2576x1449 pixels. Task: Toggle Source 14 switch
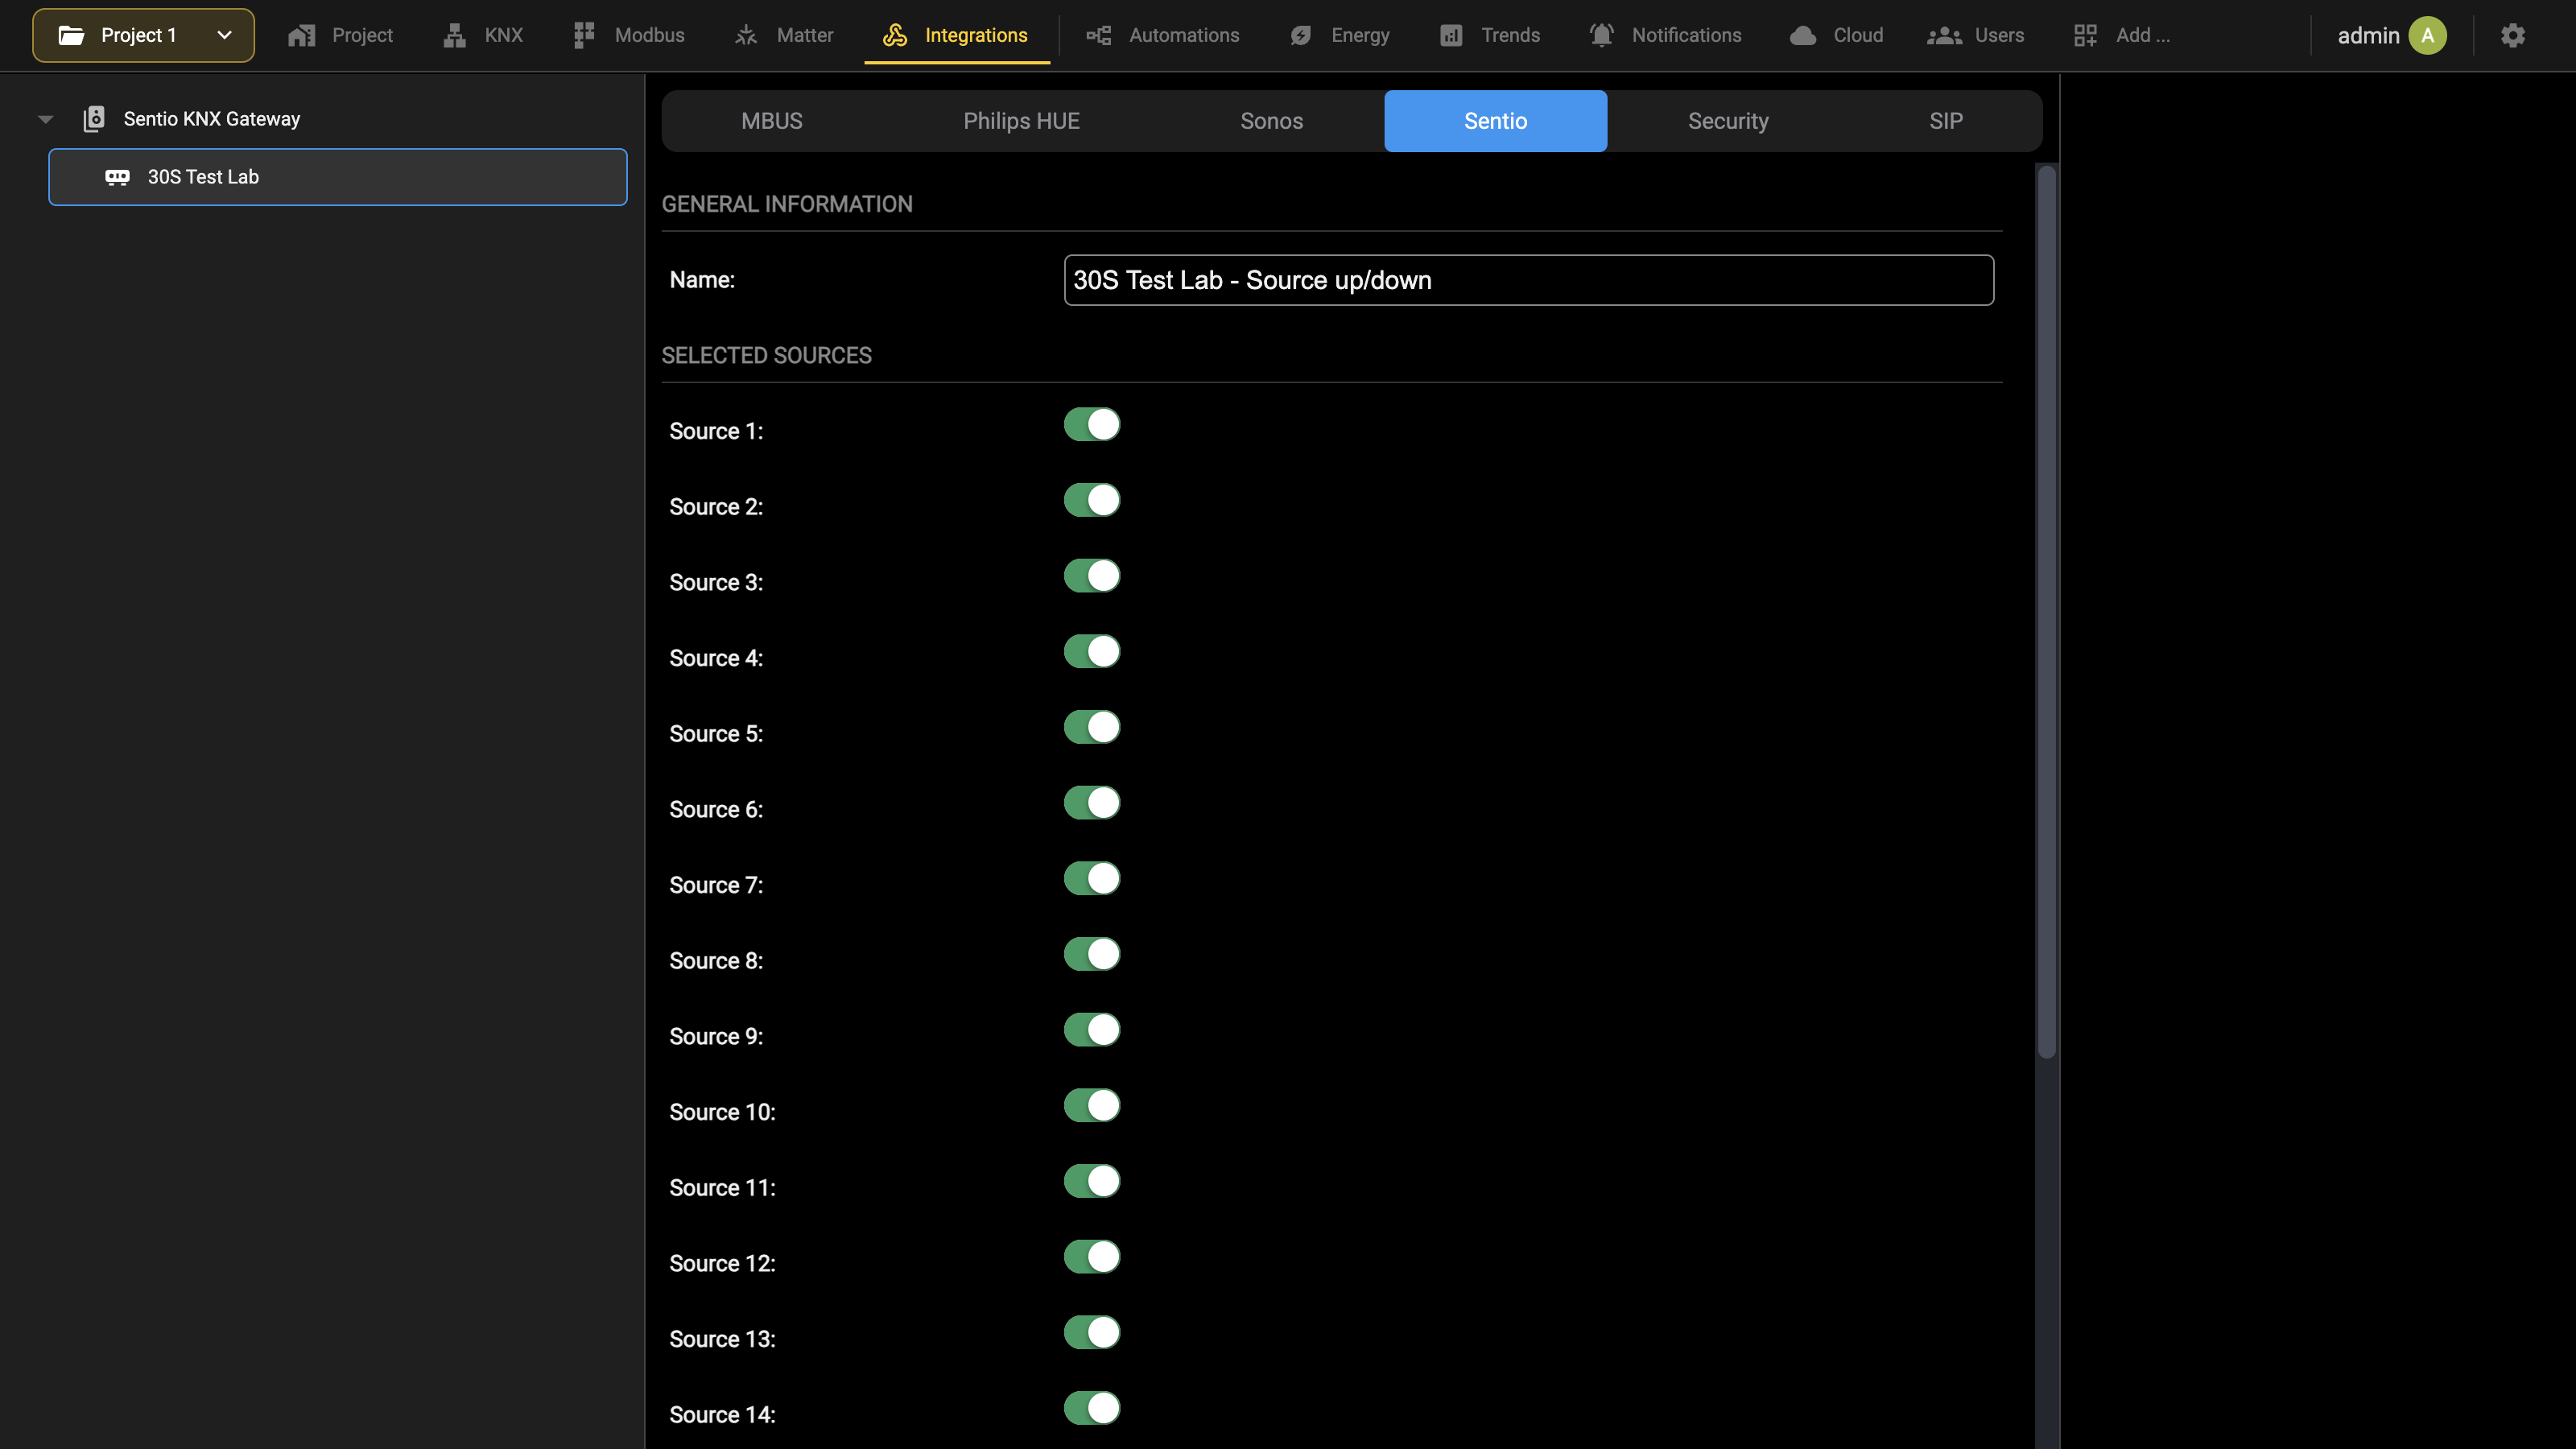pos(1092,1408)
